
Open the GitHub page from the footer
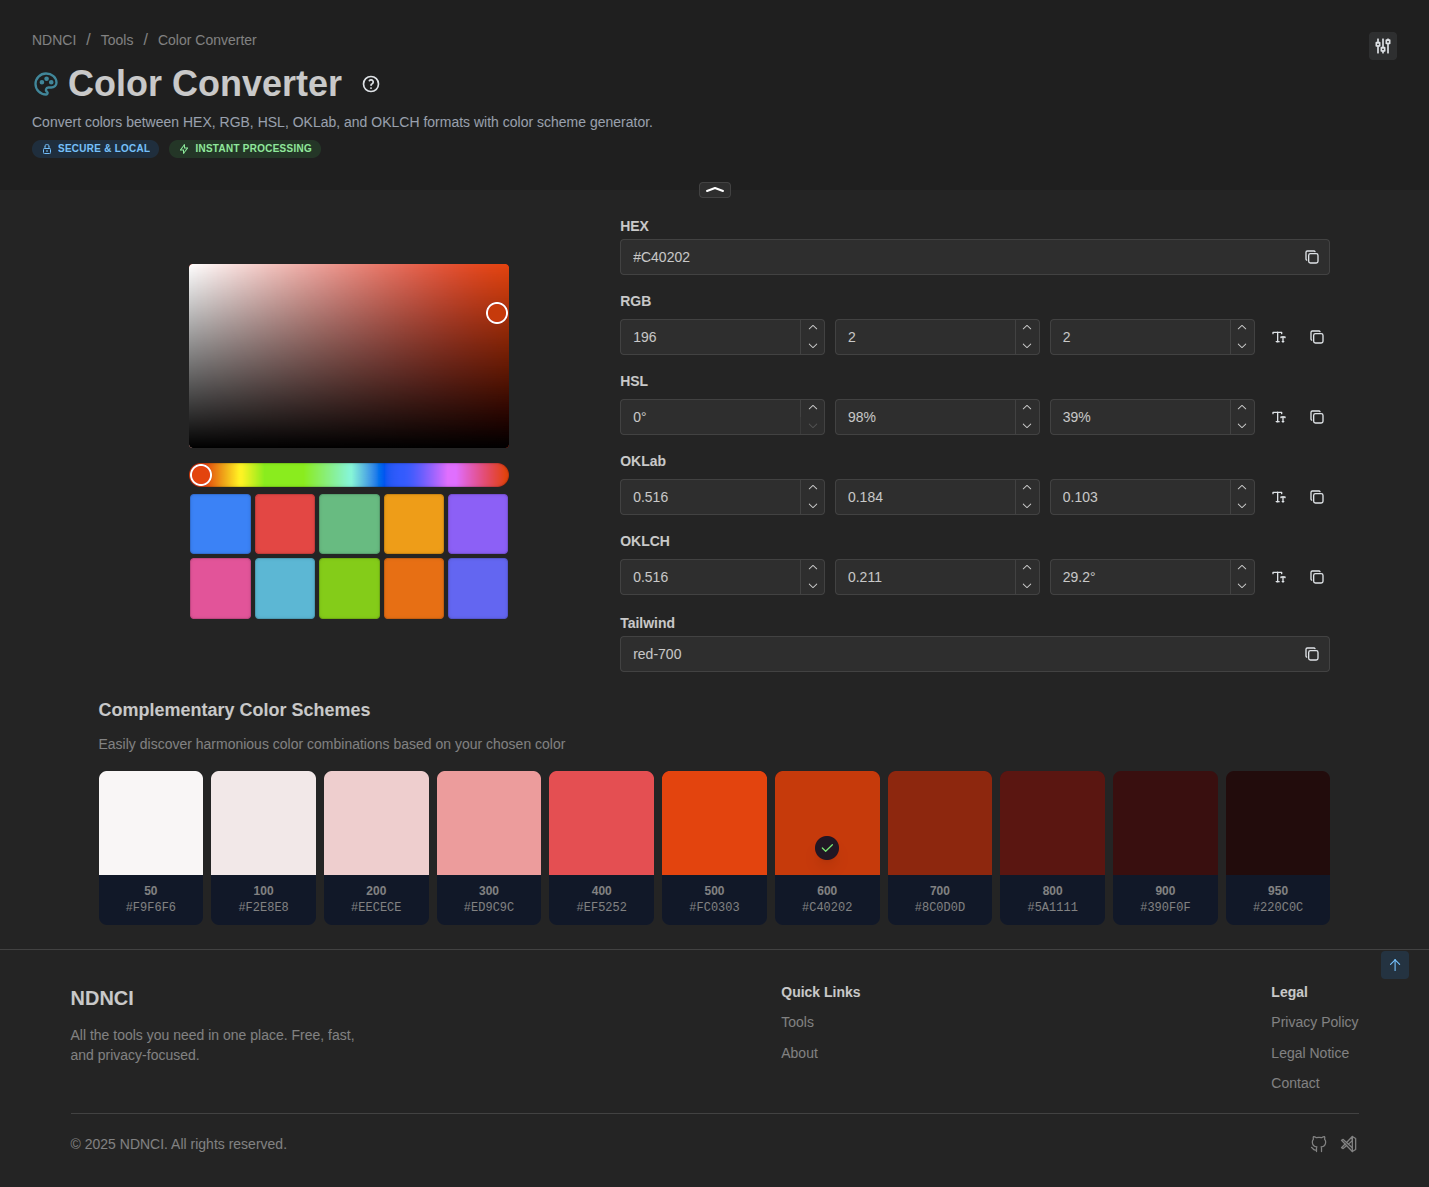click(1318, 1144)
